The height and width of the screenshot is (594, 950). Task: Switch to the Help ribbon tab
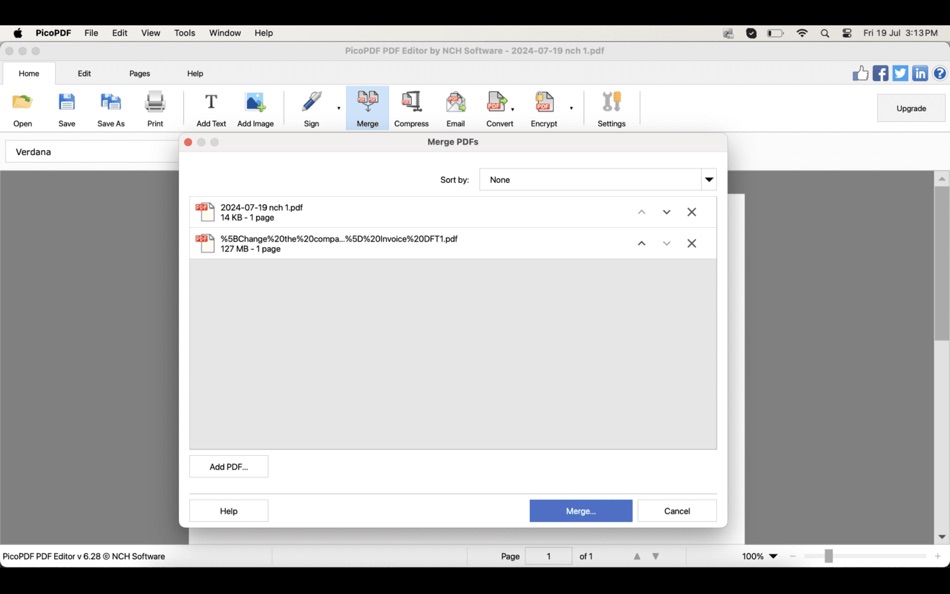pos(195,73)
